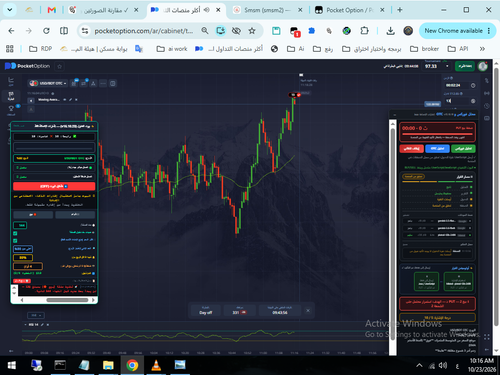Open the top left sidebar chart icon
This screenshot has width=500, height=375.
pos(11,80)
